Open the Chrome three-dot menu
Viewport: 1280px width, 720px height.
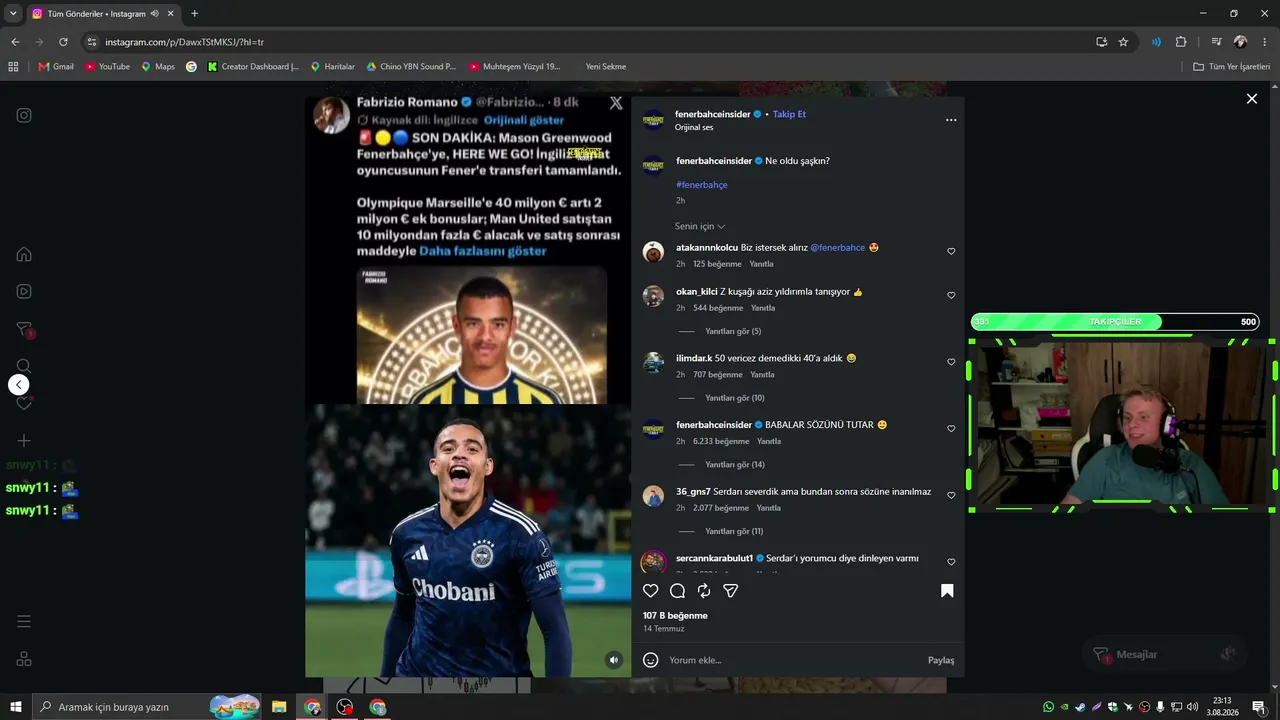(1264, 42)
